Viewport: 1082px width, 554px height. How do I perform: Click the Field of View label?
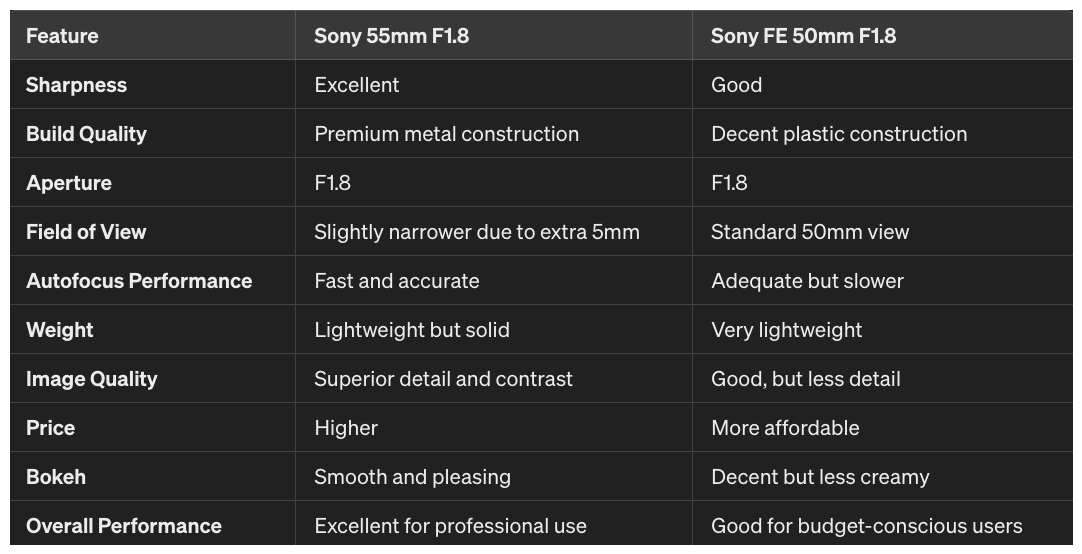point(86,232)
